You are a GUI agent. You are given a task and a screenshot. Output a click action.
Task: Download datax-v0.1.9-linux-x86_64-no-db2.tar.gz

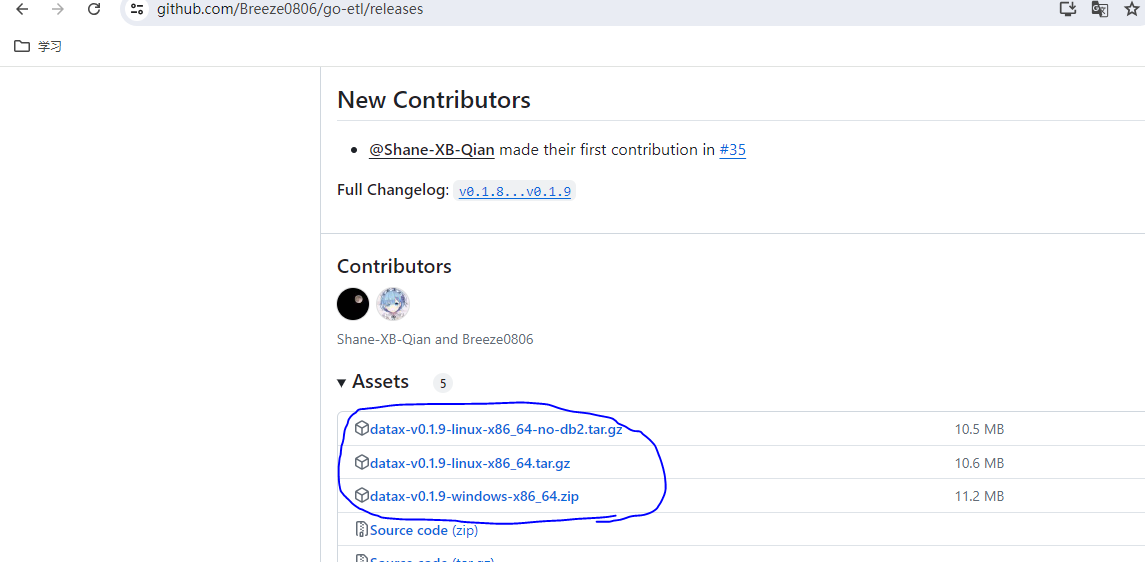pyautogui.click(x=497, y=429)
